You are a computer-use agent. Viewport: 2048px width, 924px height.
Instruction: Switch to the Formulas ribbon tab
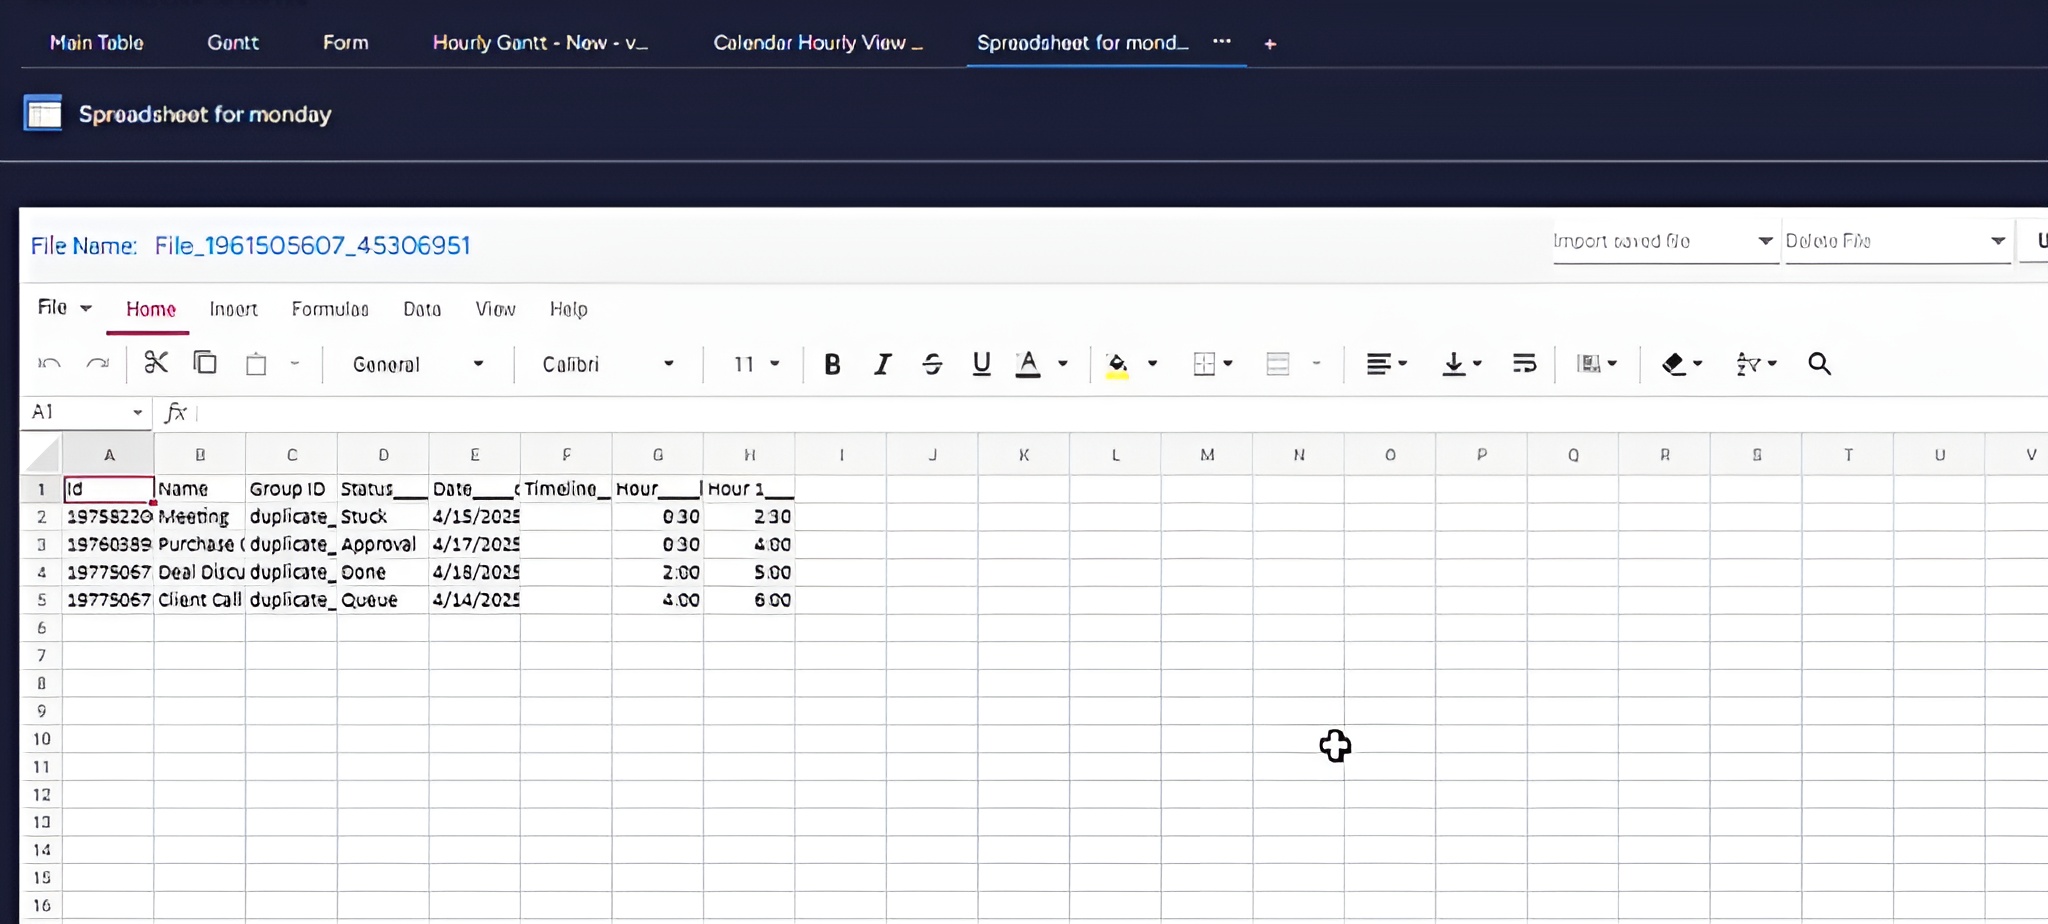(x=330, y=309)
